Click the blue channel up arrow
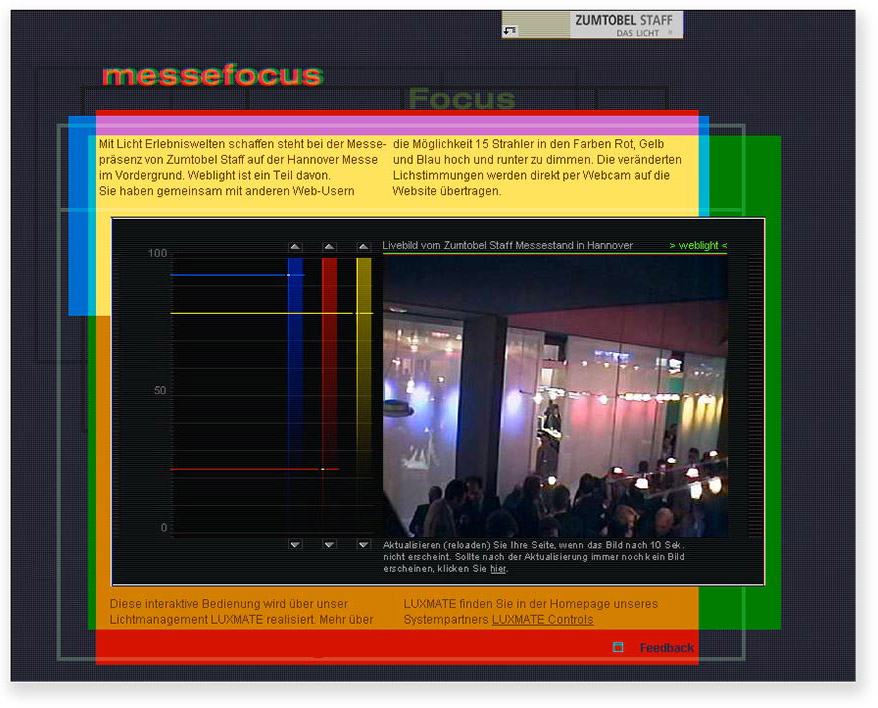This screenshot has height=708, width=878. click(295, 246)
